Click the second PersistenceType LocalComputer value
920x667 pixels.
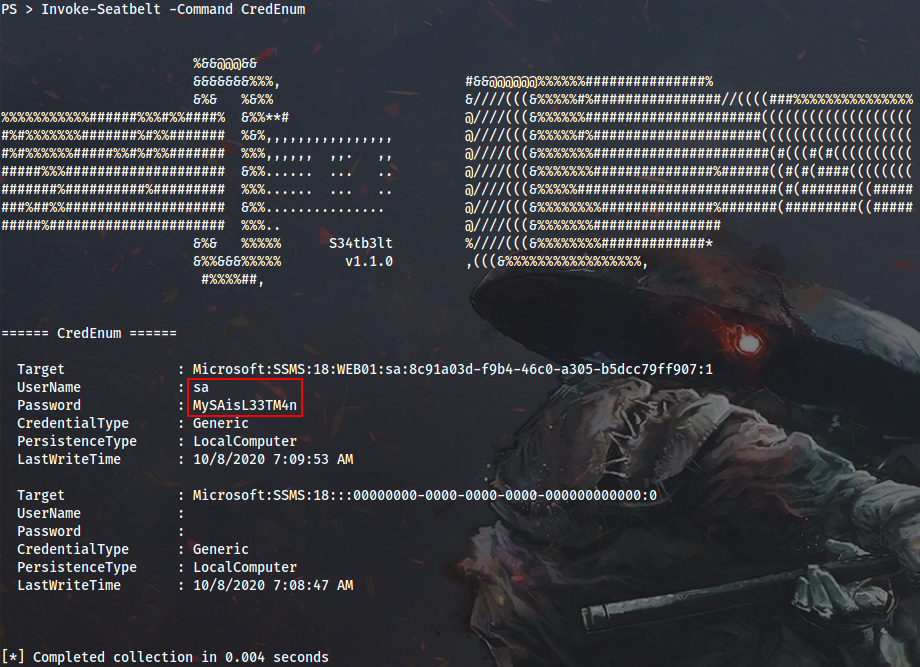244,567
